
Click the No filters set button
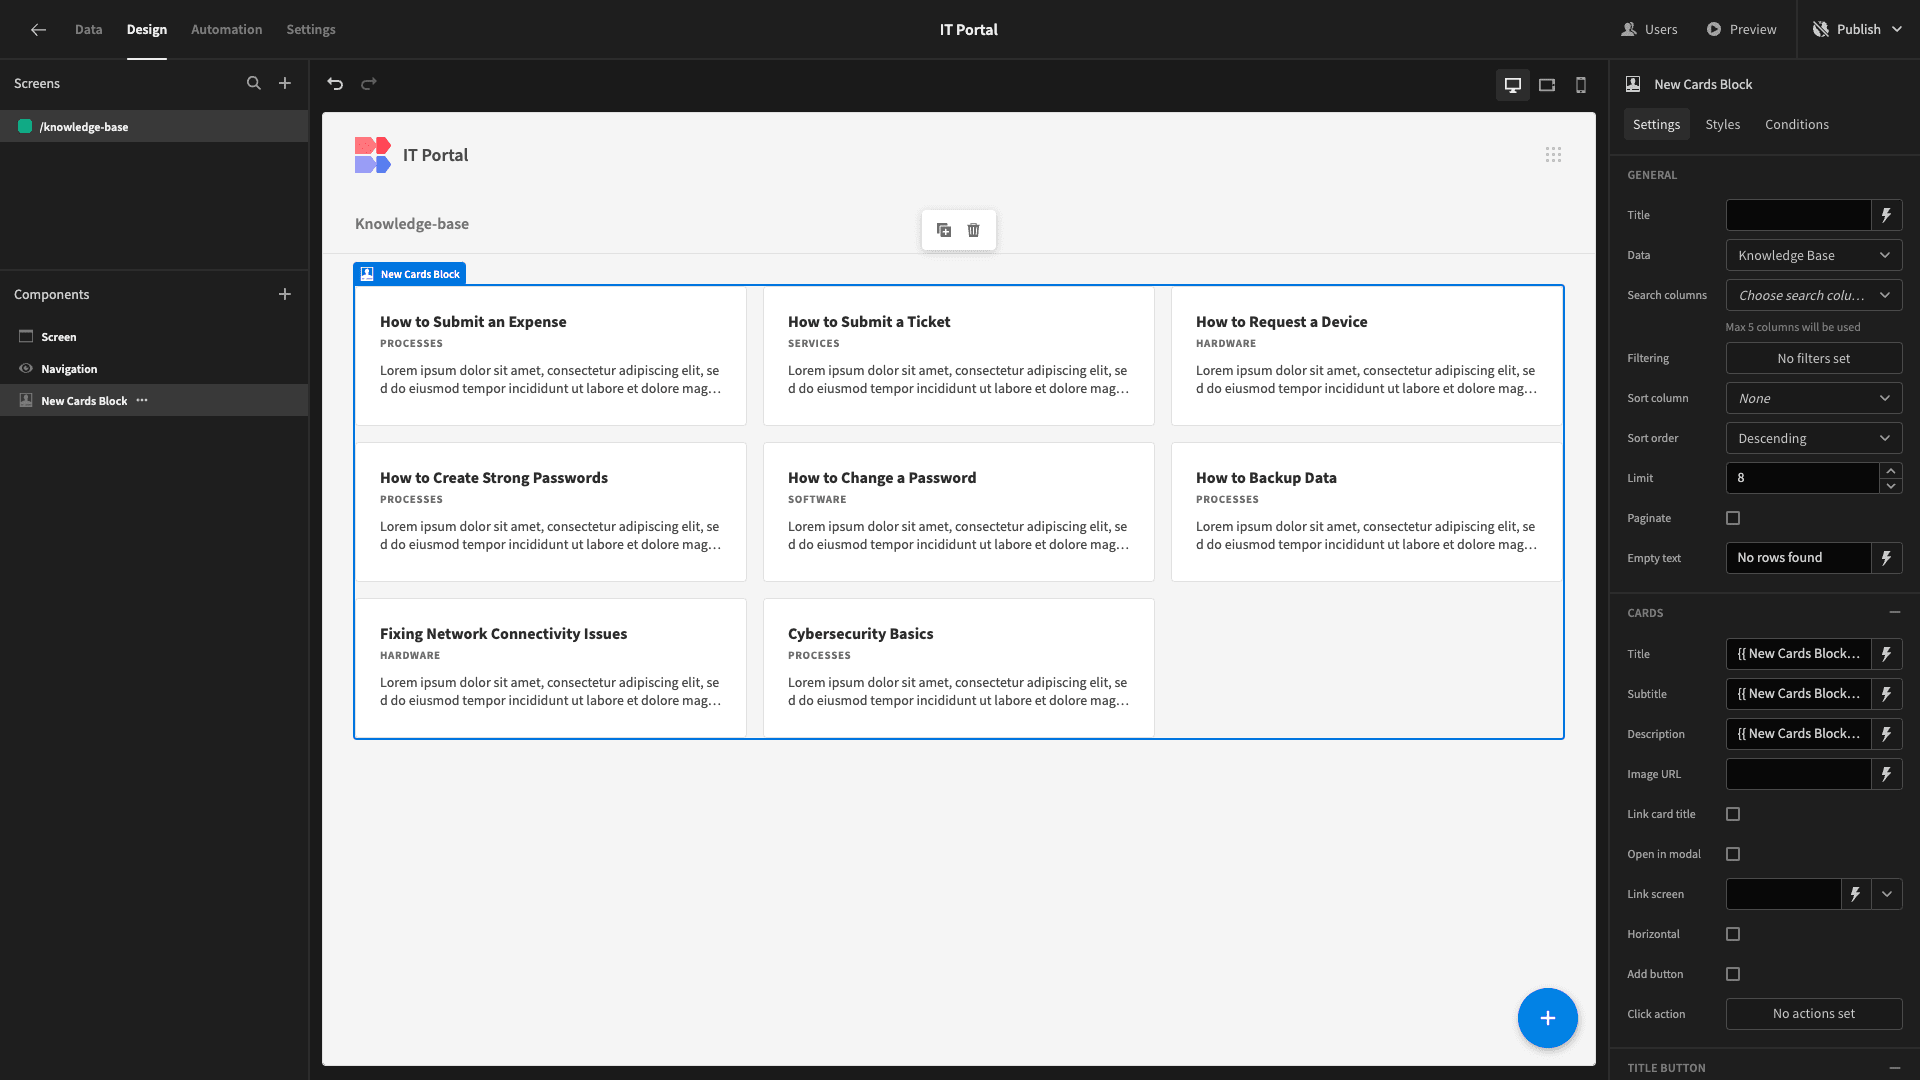[1814, 358]
